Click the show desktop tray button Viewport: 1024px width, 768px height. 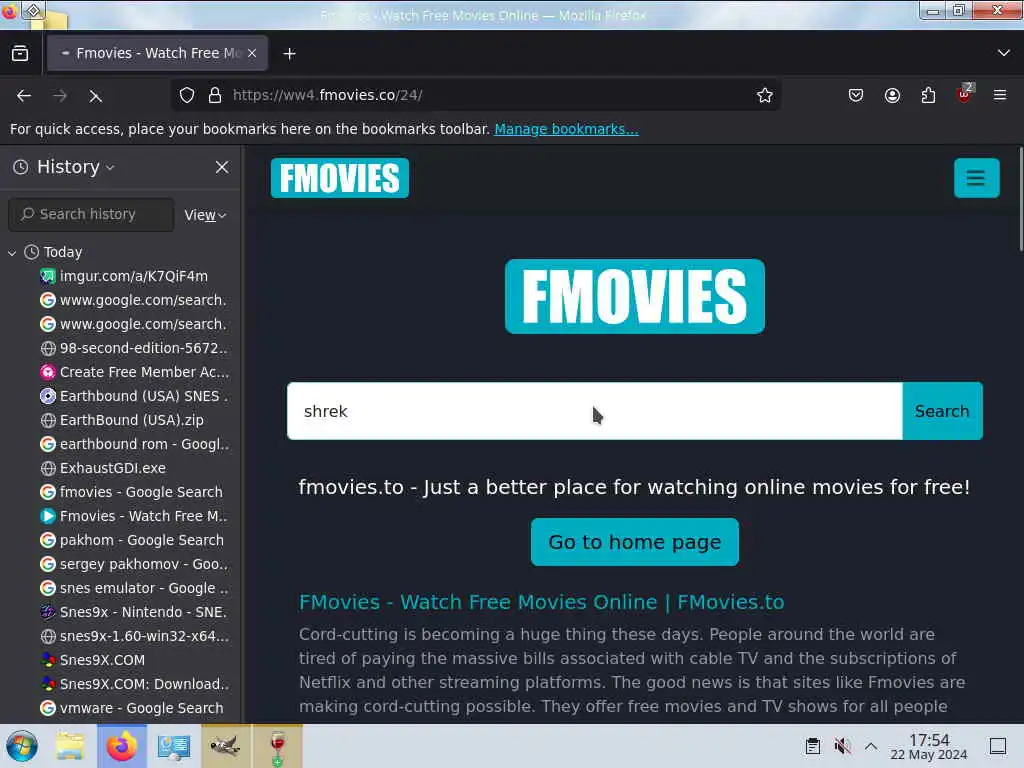point(998,746)
